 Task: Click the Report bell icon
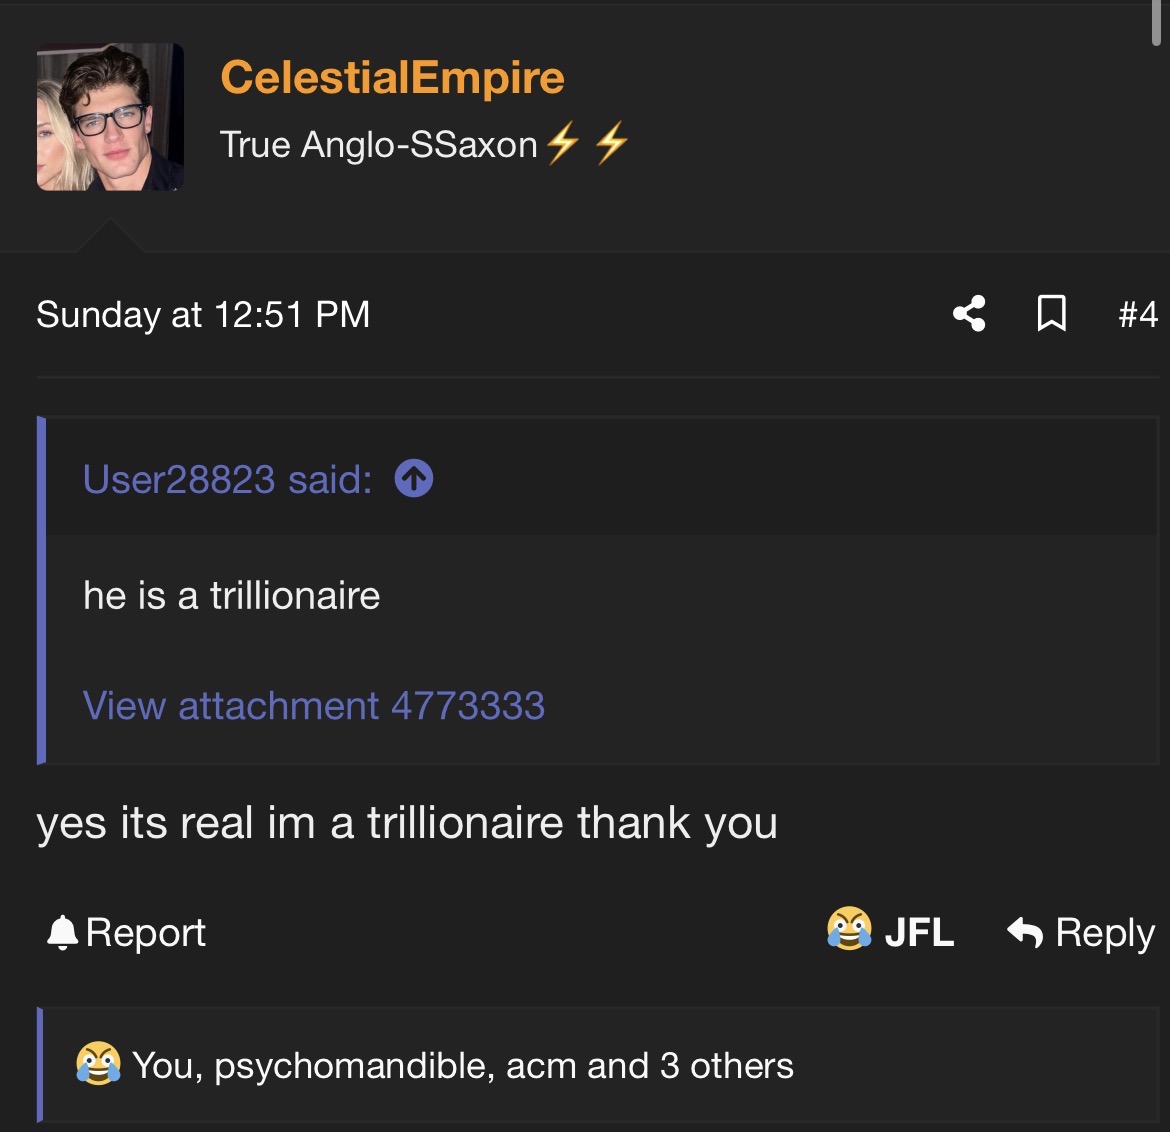click(62, 932)
